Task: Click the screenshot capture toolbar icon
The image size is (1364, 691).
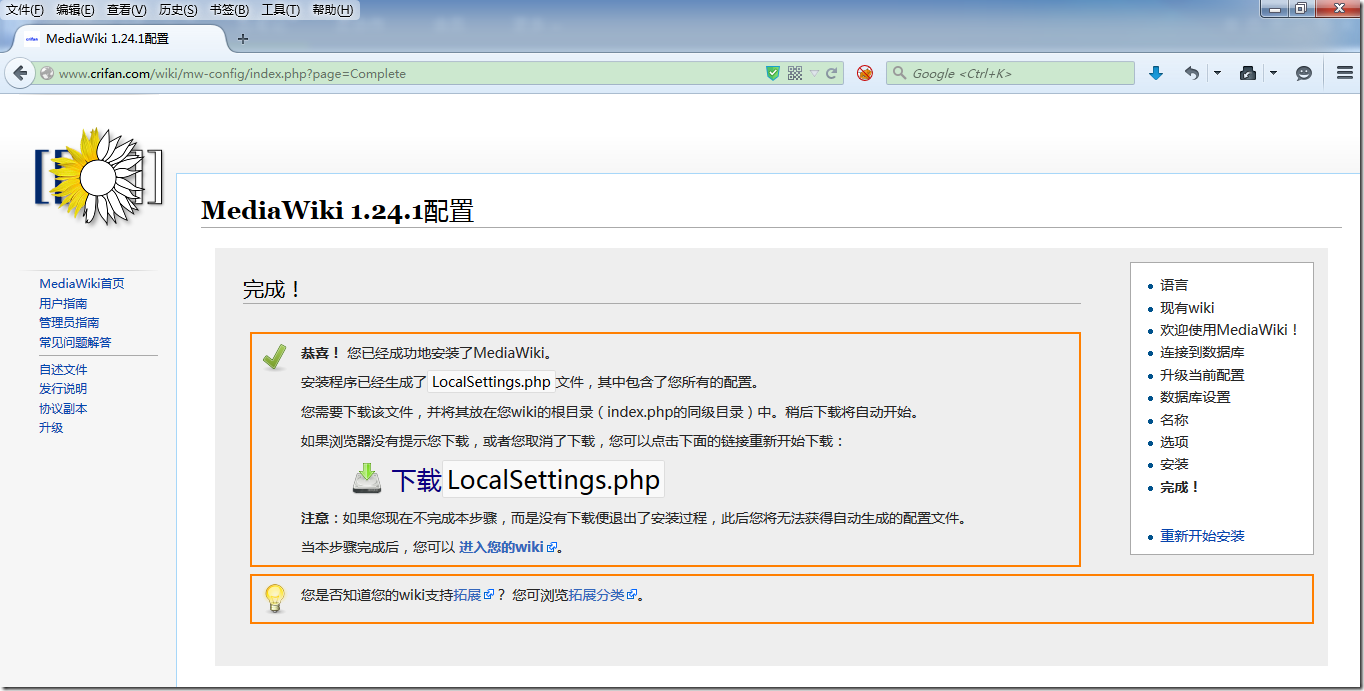Action: (x=1247, y=73)
